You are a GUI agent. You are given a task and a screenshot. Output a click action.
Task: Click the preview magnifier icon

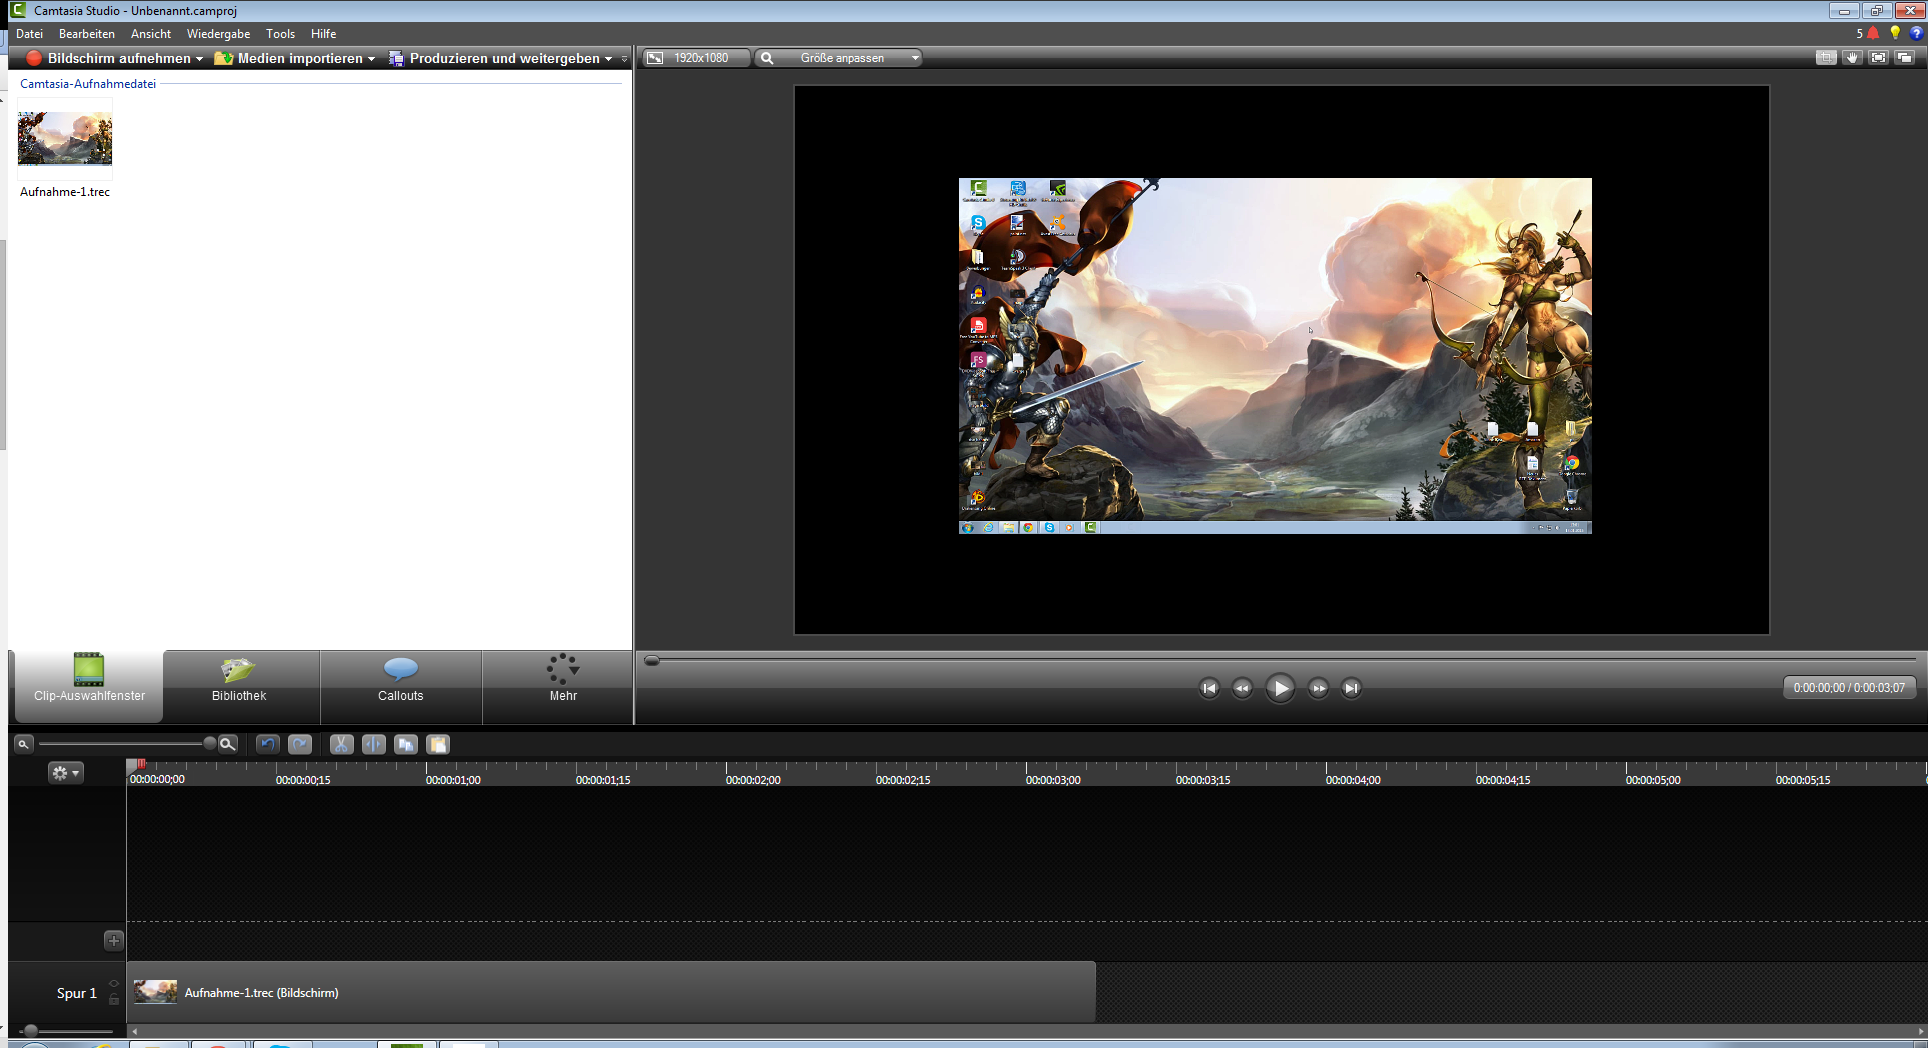(x=767, y=58)
